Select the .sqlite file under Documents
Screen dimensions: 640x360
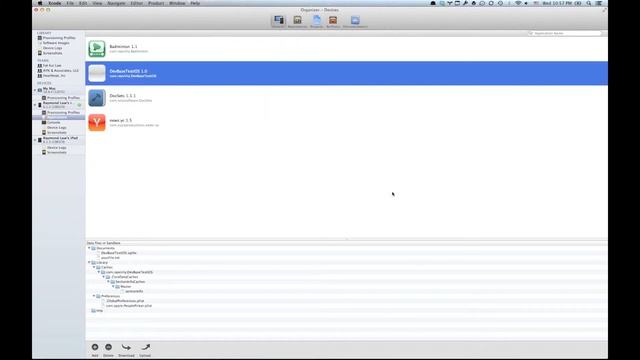(118, 253)
